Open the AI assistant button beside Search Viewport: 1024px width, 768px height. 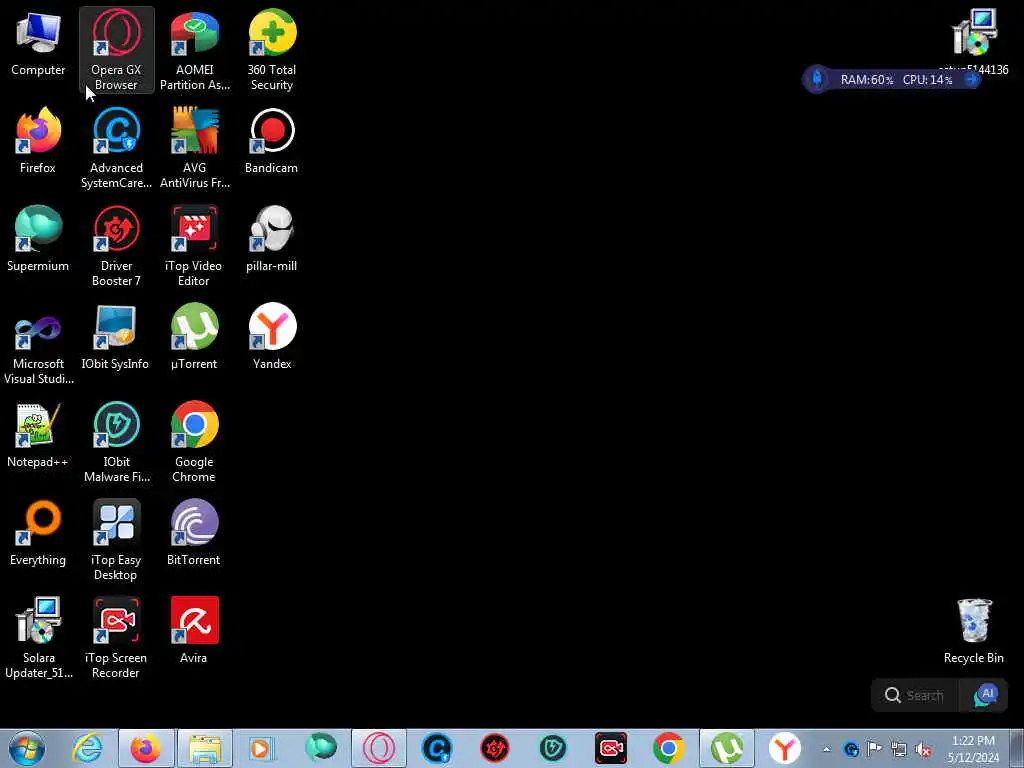pyautogui.click(x=985, y=696)
